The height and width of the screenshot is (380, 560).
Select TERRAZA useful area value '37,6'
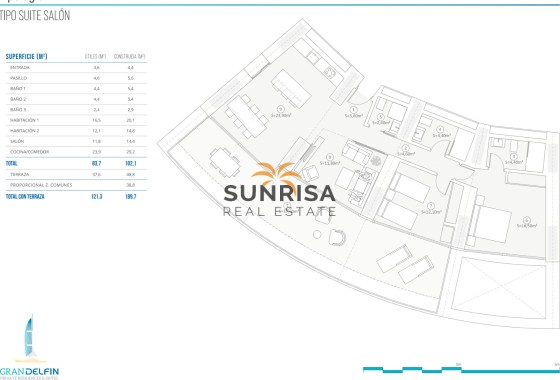96,174
